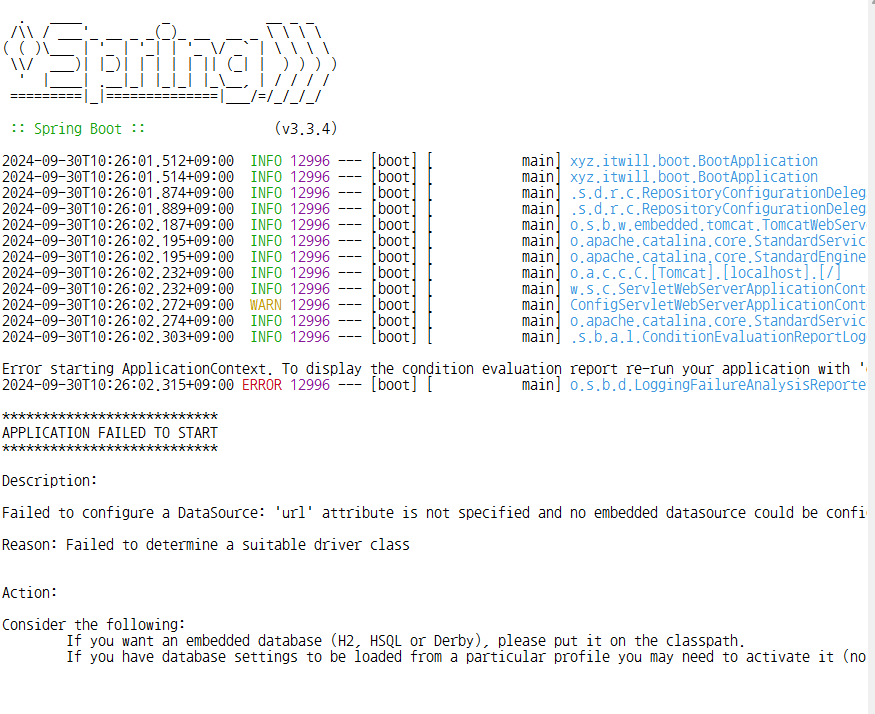Viewport: 875px width, 714px height.
Task: Click the 'Action:' label
Action: (30, 593)
